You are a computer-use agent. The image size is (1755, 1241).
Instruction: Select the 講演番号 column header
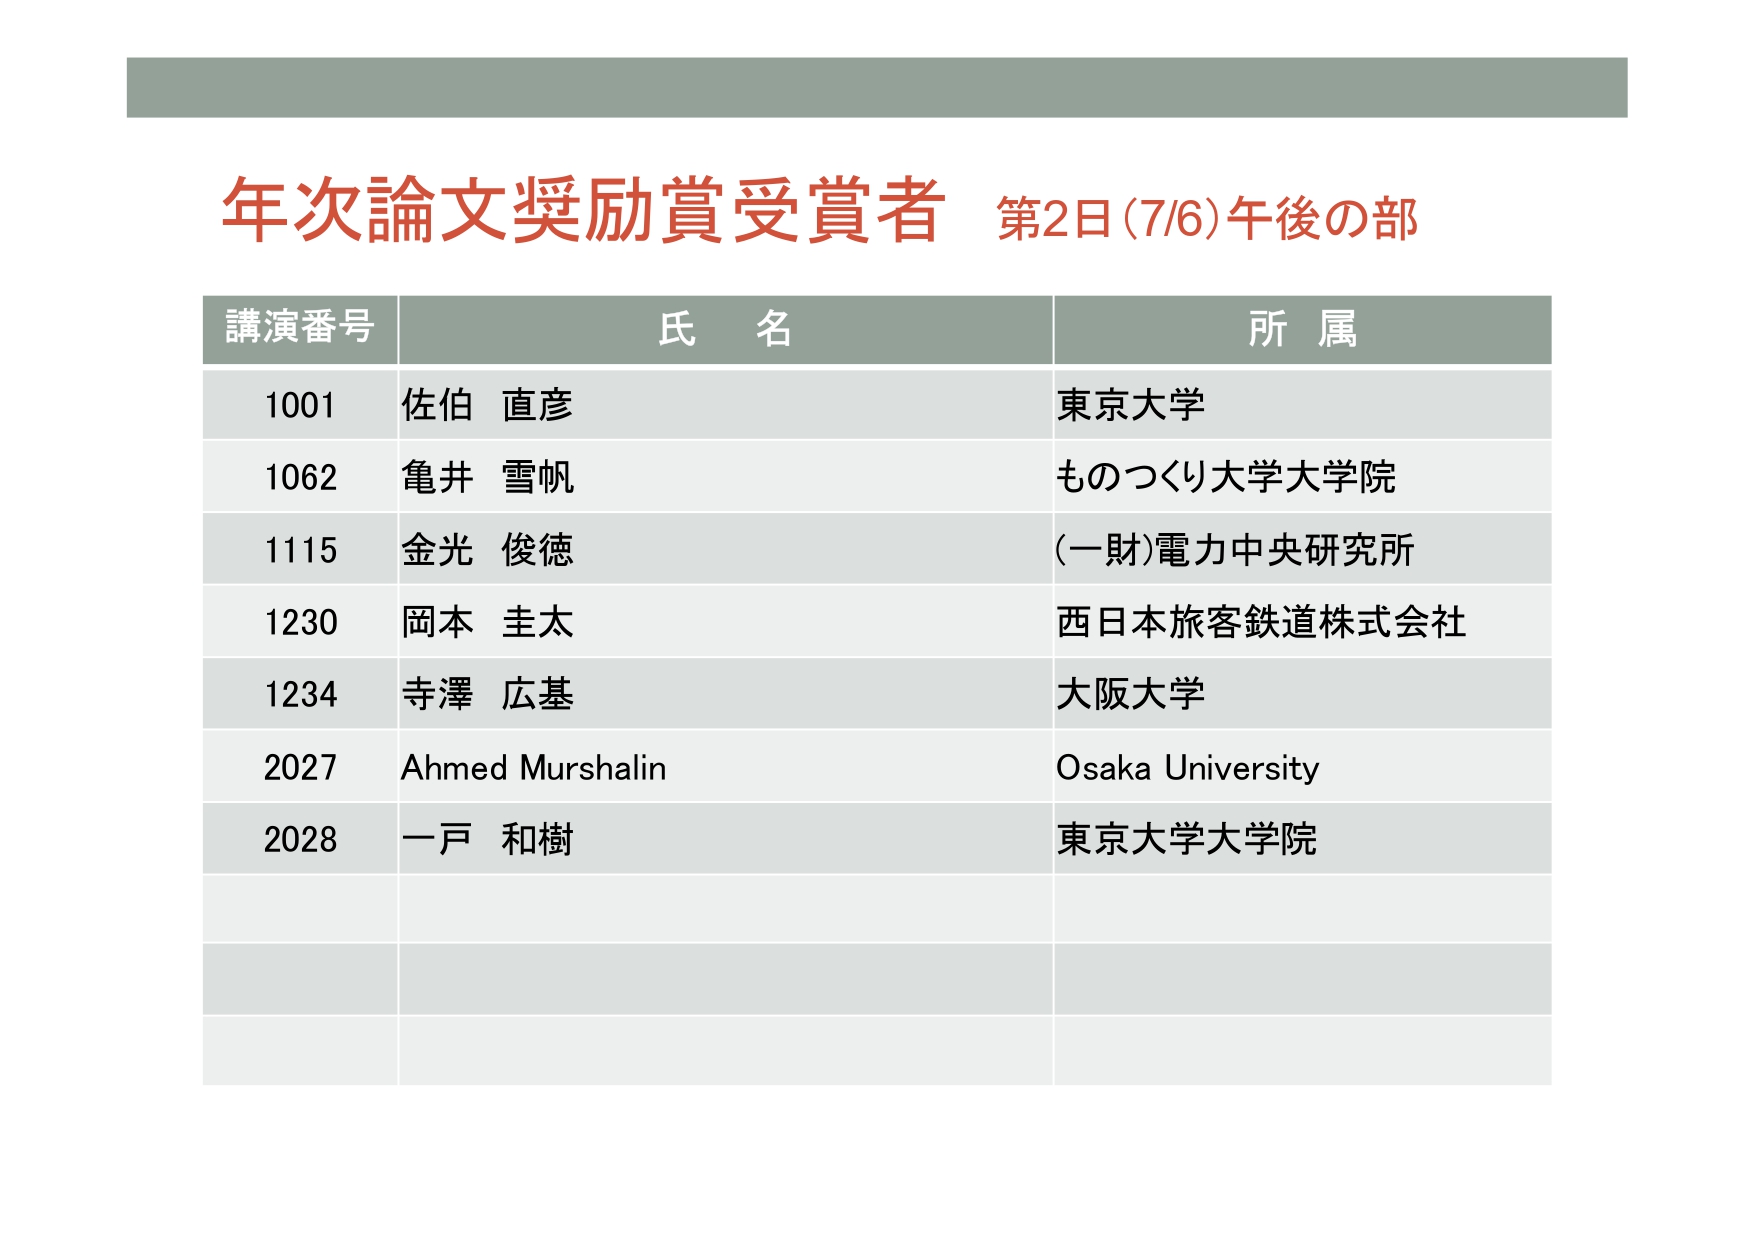coord(300,328)
